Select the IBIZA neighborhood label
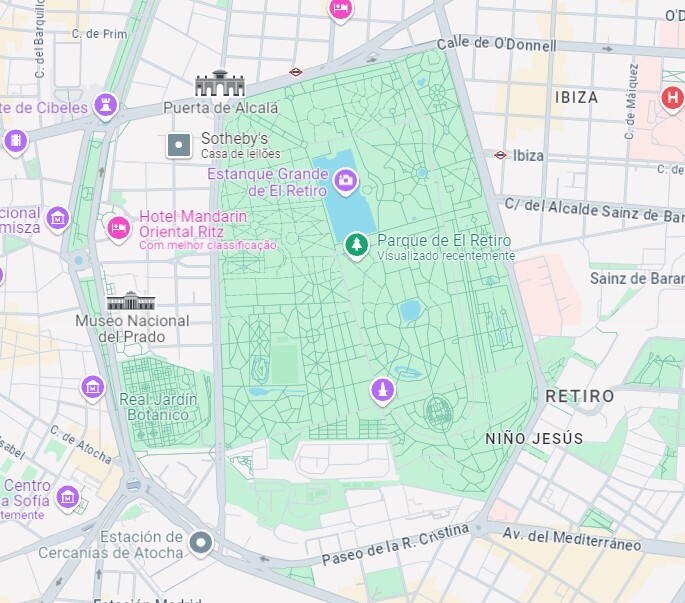The image size is (685, 603). click(577, 97)
